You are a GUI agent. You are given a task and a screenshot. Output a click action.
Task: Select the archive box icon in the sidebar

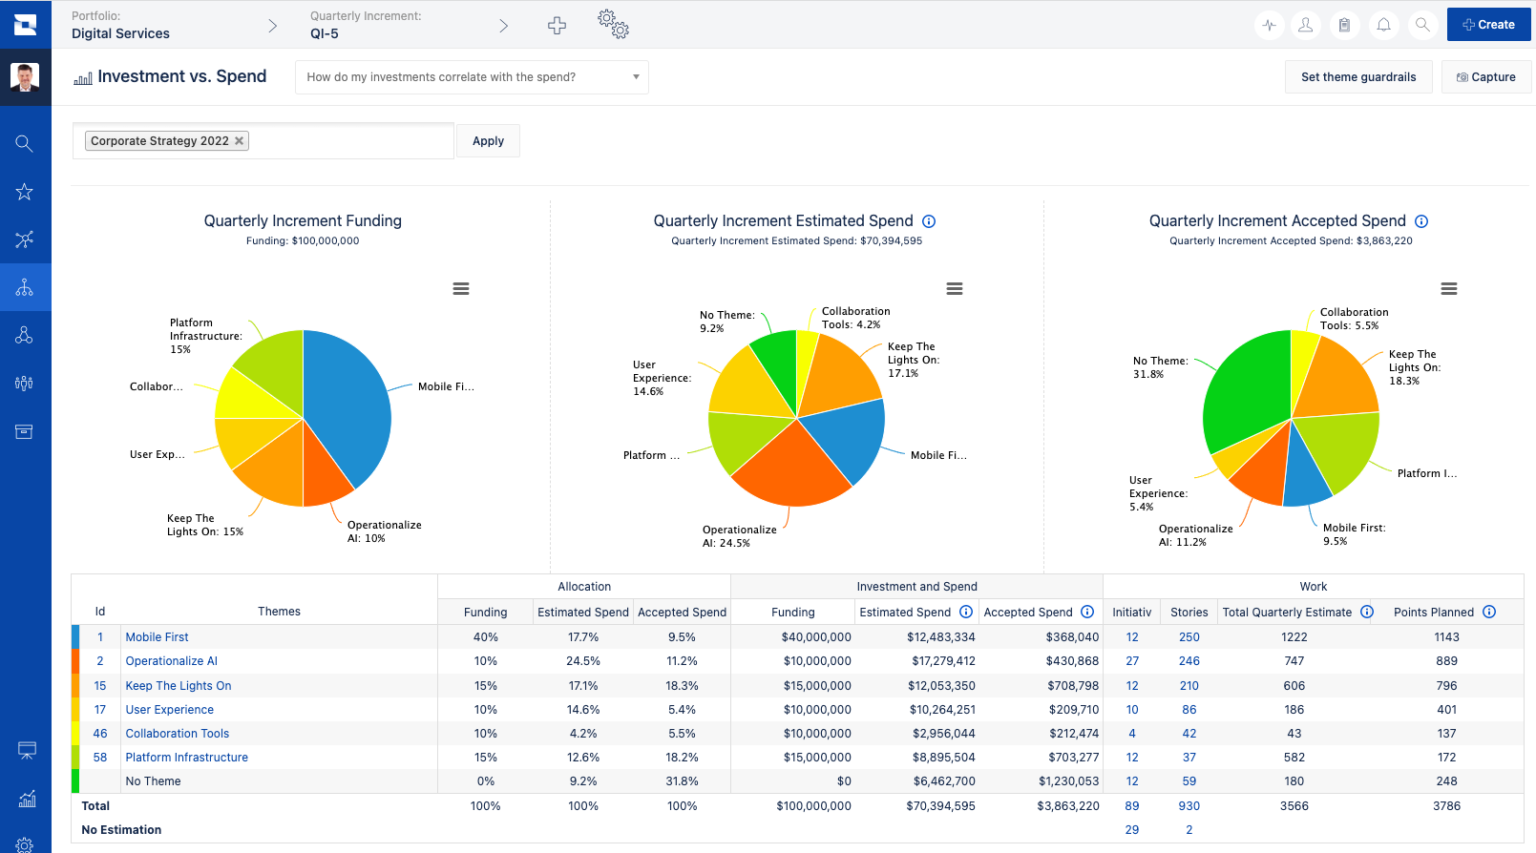click(26, 431)
